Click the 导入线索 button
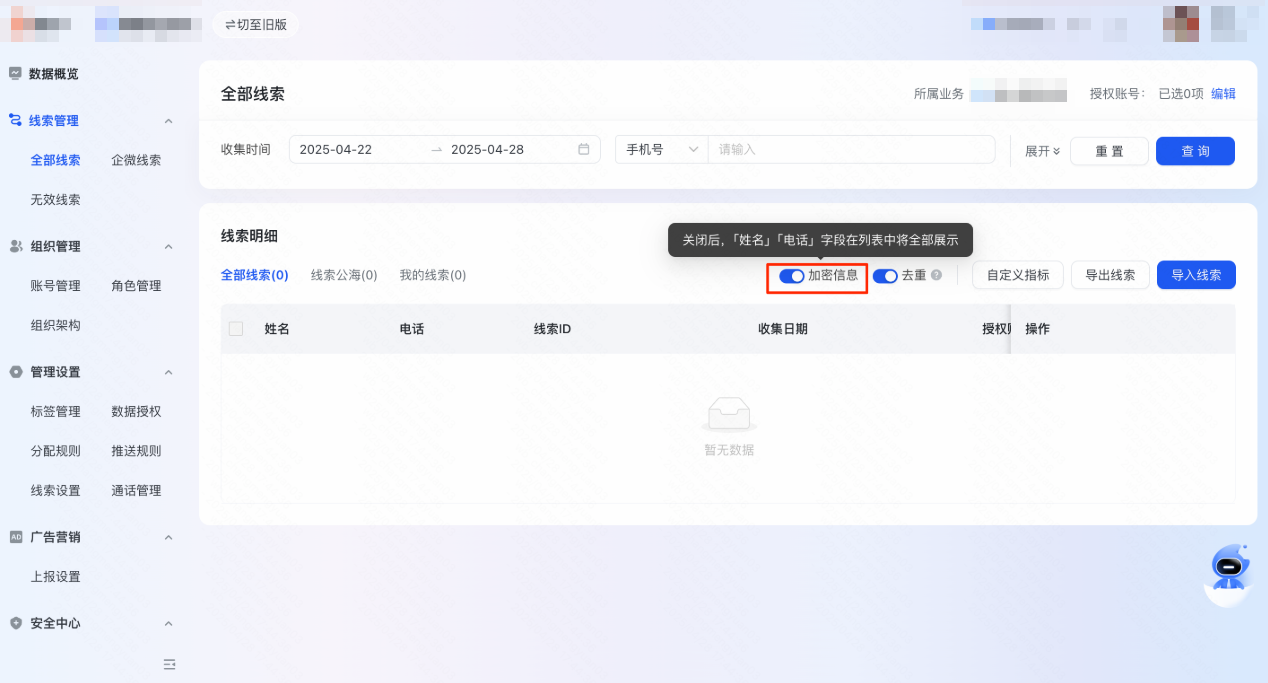 [x=1196, y=275]
